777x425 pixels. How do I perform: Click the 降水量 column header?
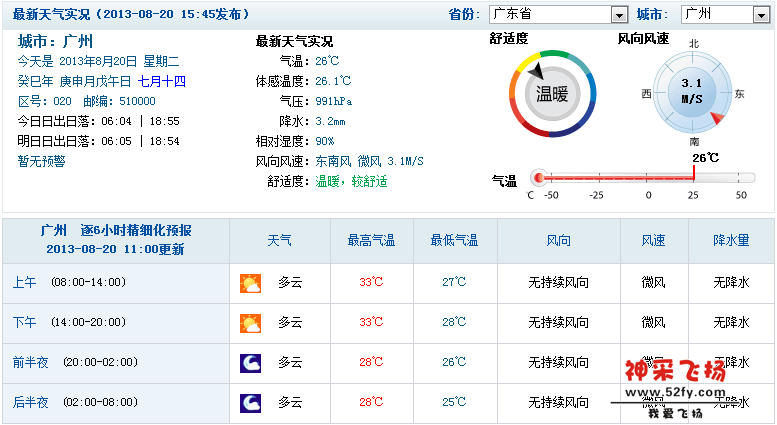click(731, 241)
